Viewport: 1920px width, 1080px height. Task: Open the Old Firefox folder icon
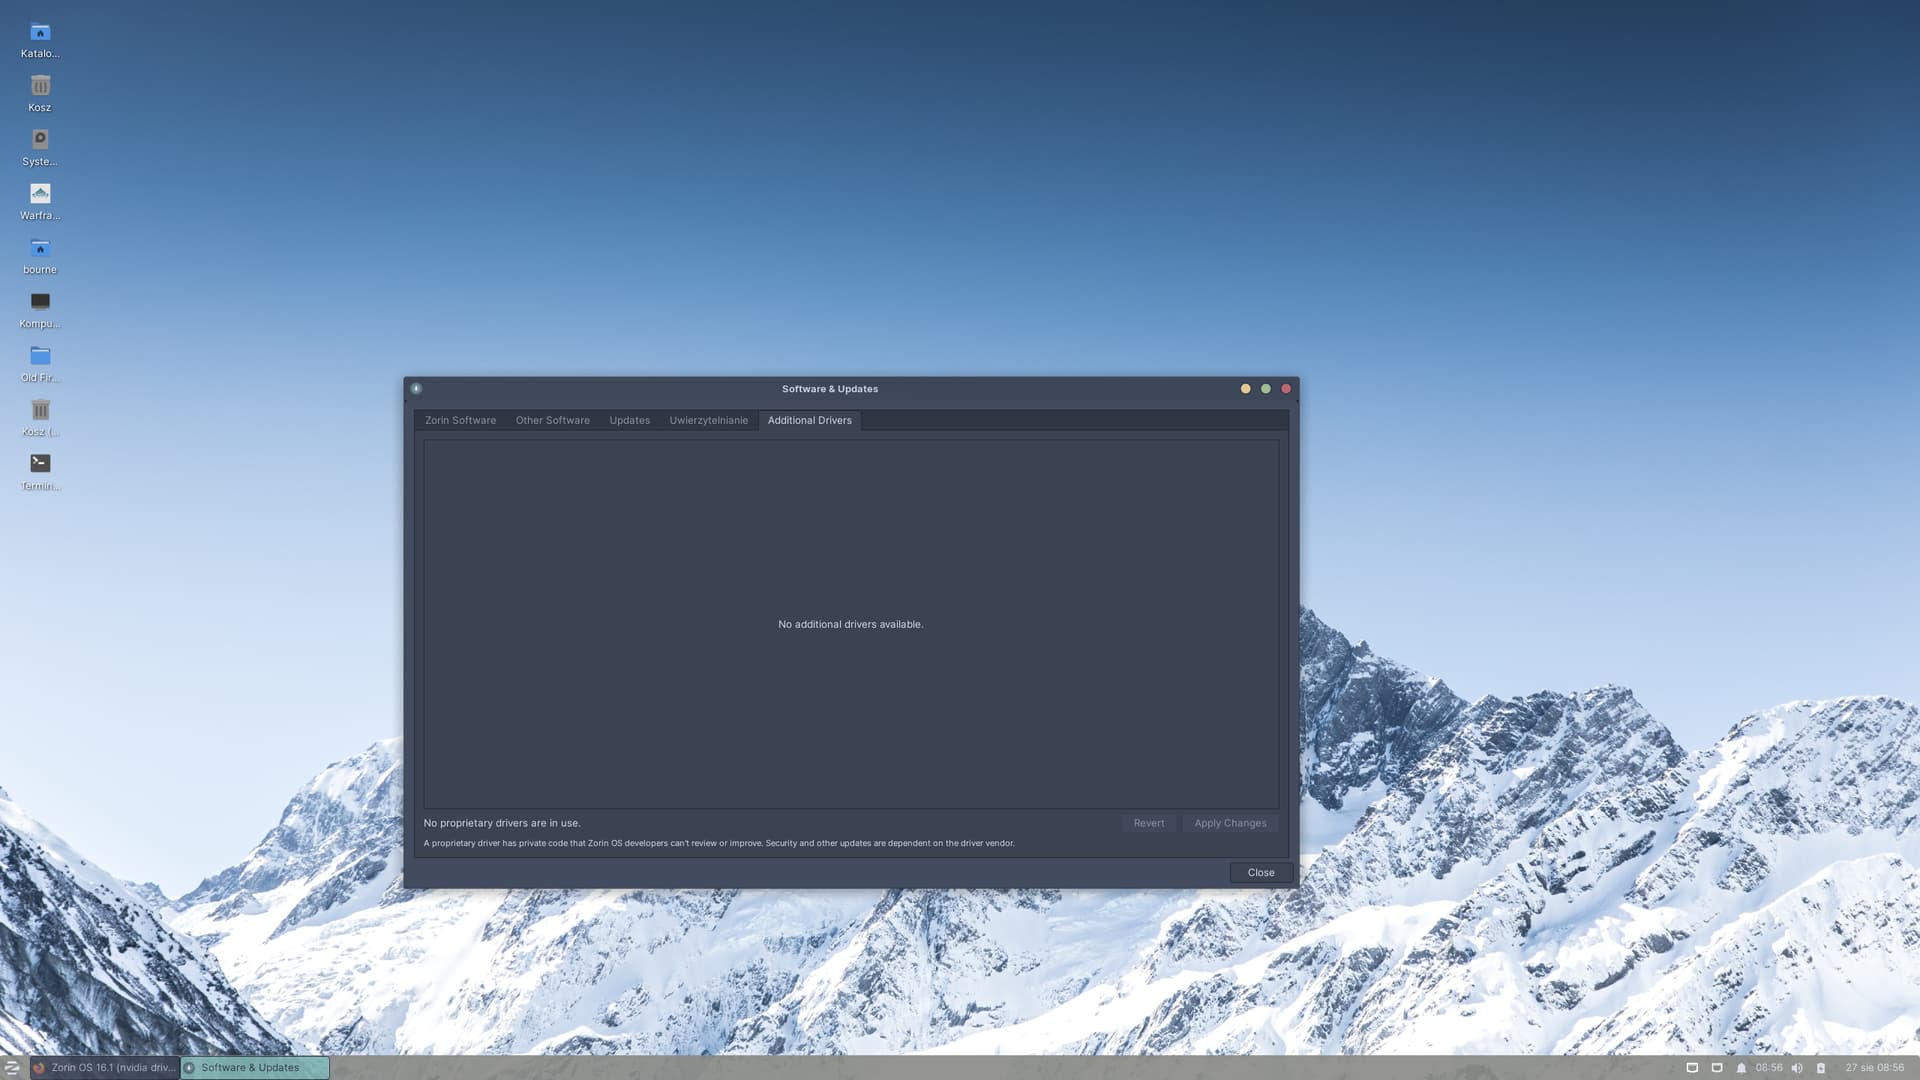coord(40,356)
